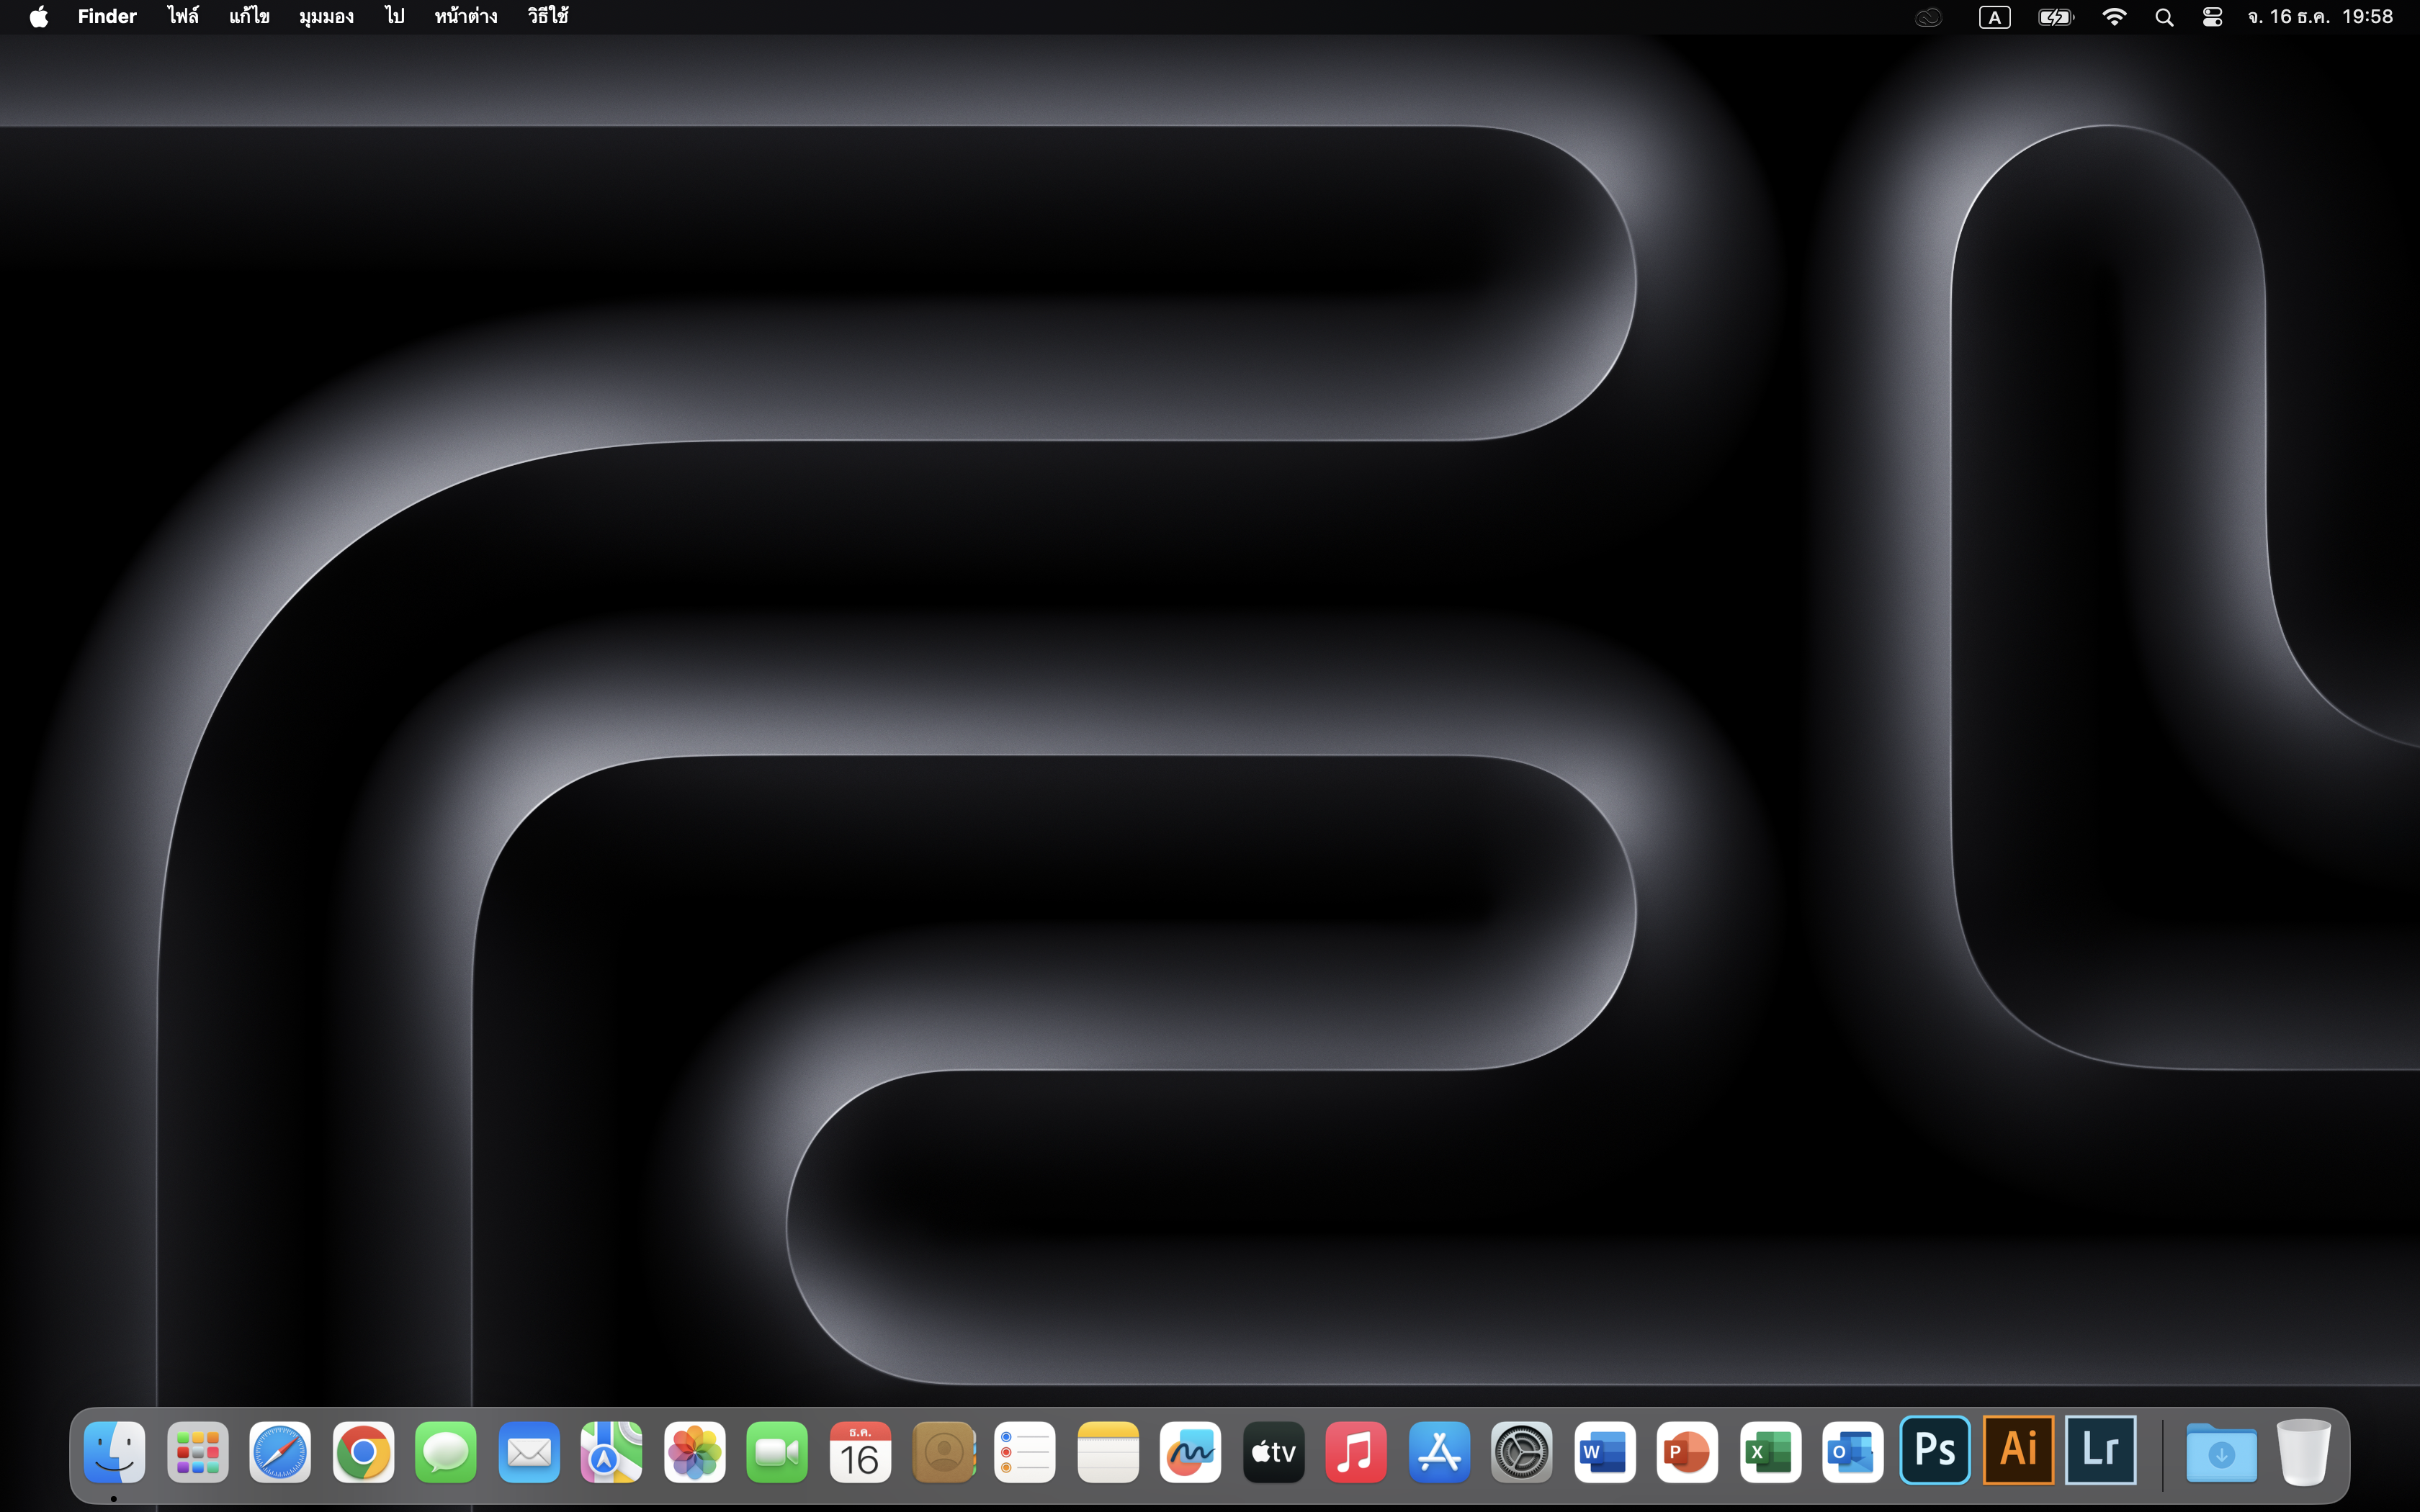The width and height of the screenshot is (2420, 1512).
Task: Open Finder from the Dock
Action: tap(114, 1451)
